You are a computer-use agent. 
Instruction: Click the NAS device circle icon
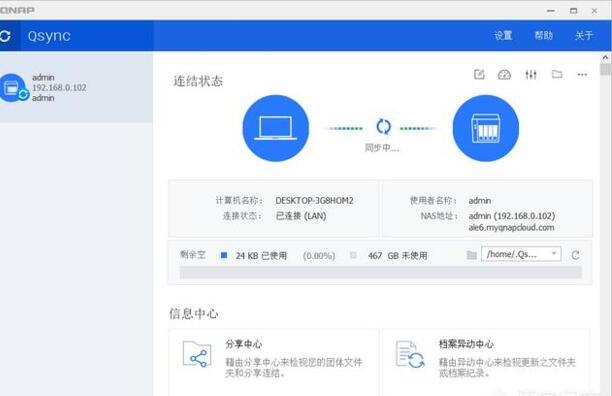(486, 128)
